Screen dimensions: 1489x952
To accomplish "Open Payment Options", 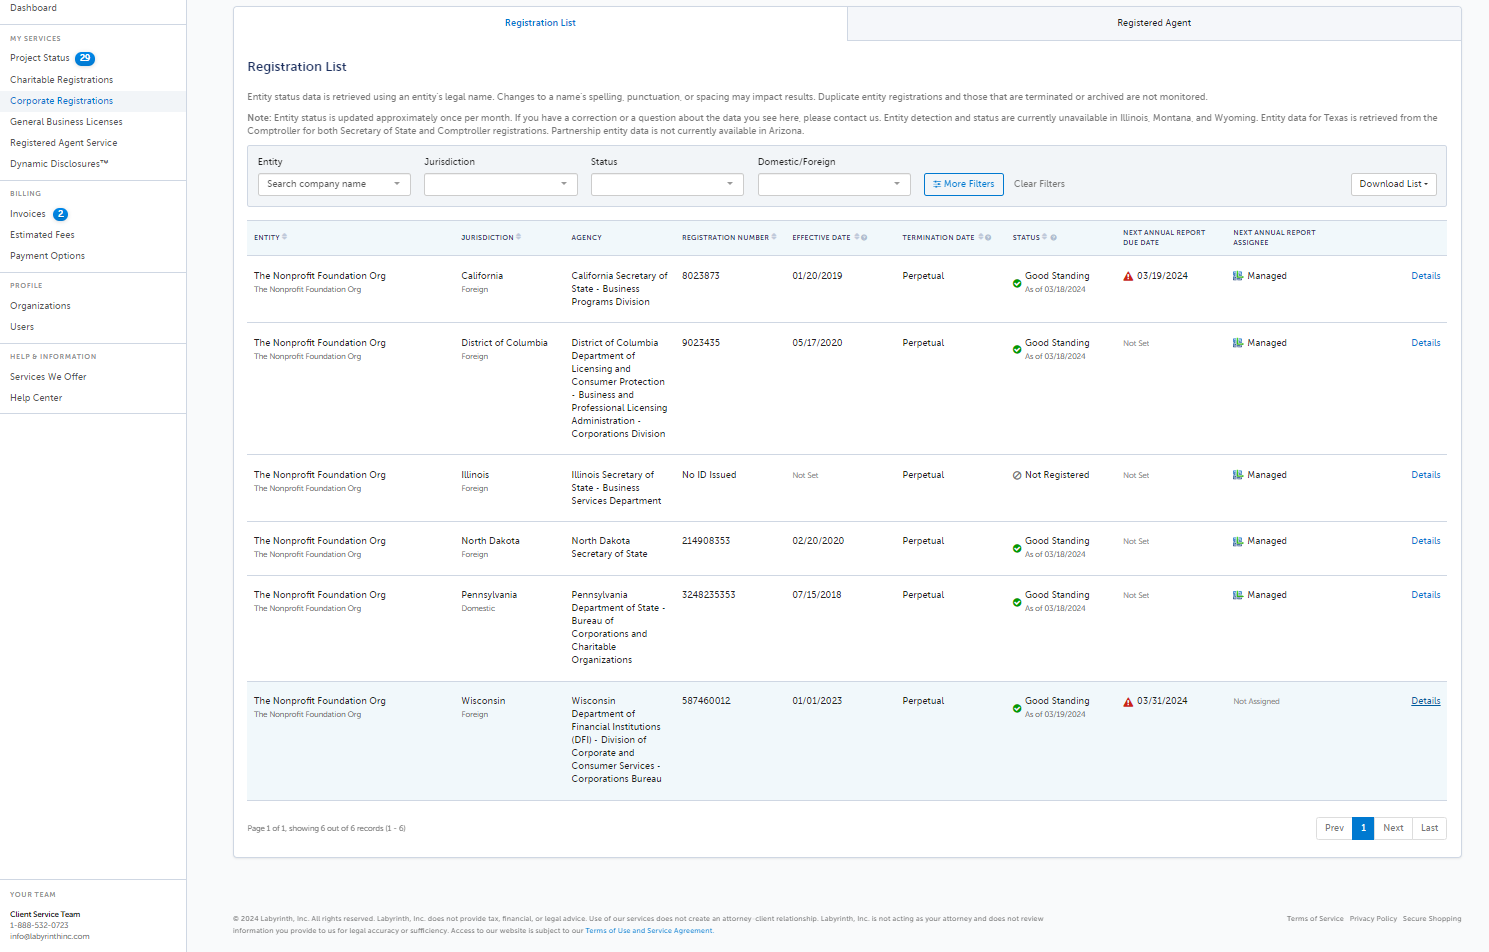I will click(x=48, y=256).
